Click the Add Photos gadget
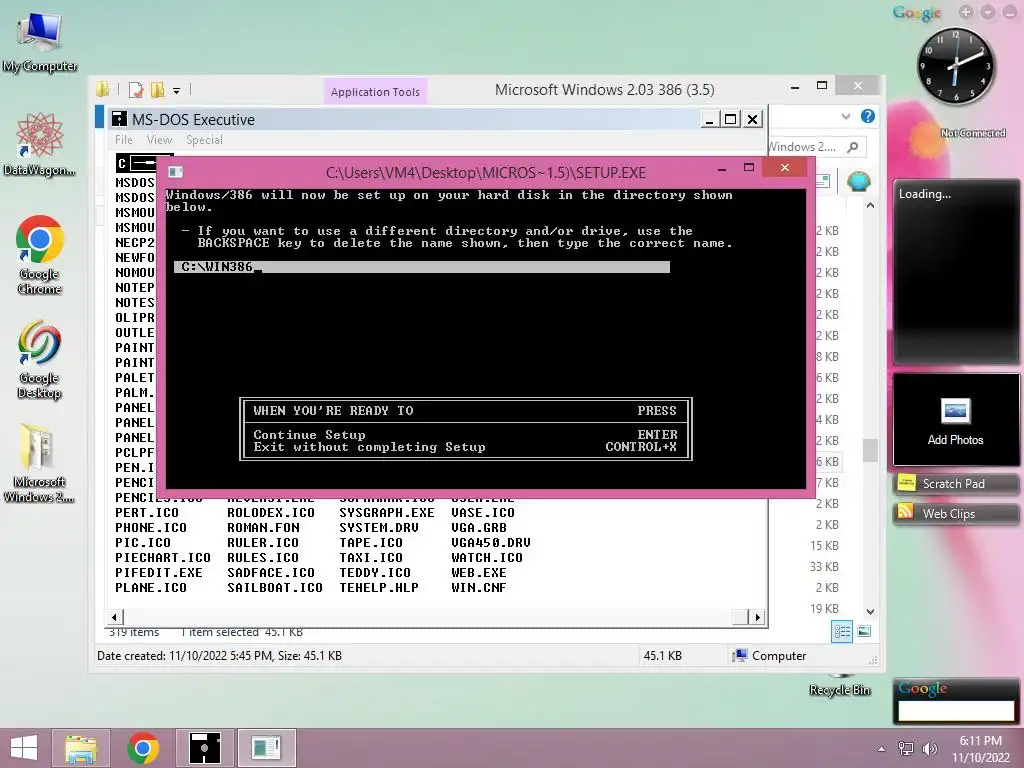 [x=955, y=420]
